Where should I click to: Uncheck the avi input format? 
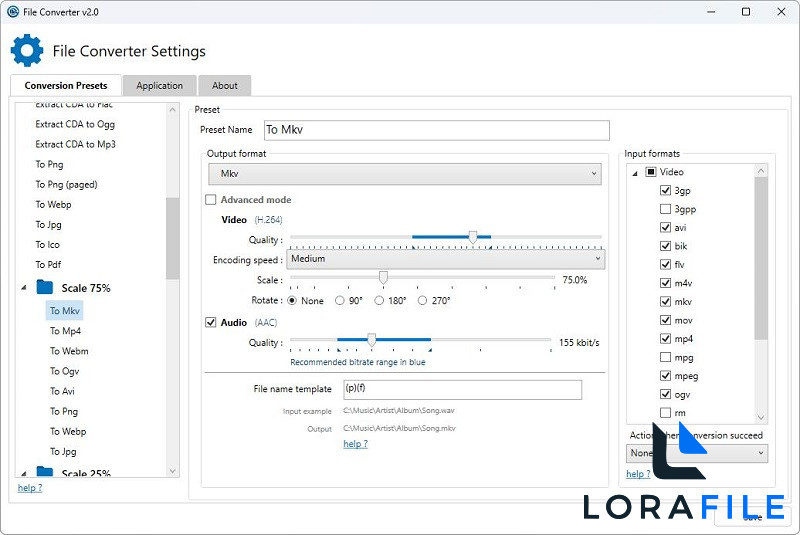click(x=665, y=227)
